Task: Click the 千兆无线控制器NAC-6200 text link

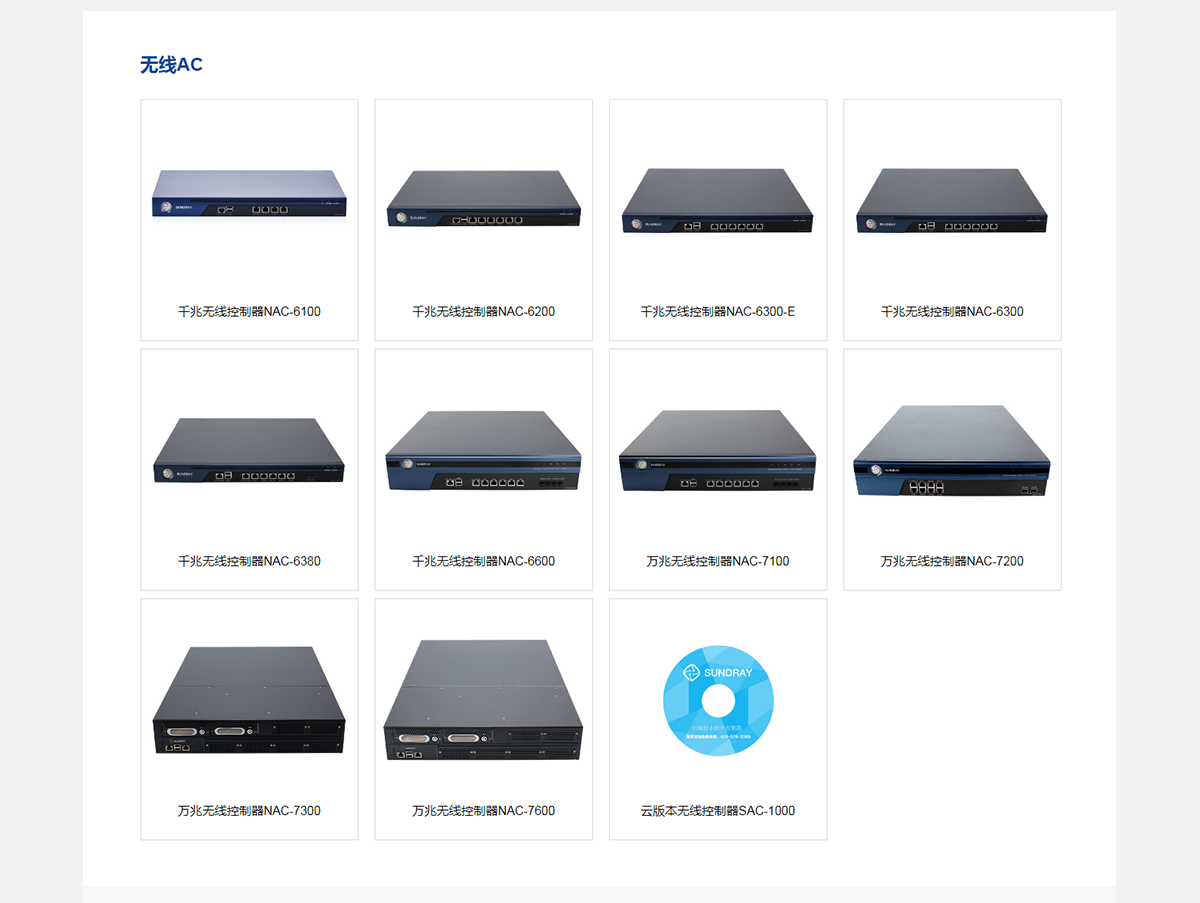Action: click(483, 311)
